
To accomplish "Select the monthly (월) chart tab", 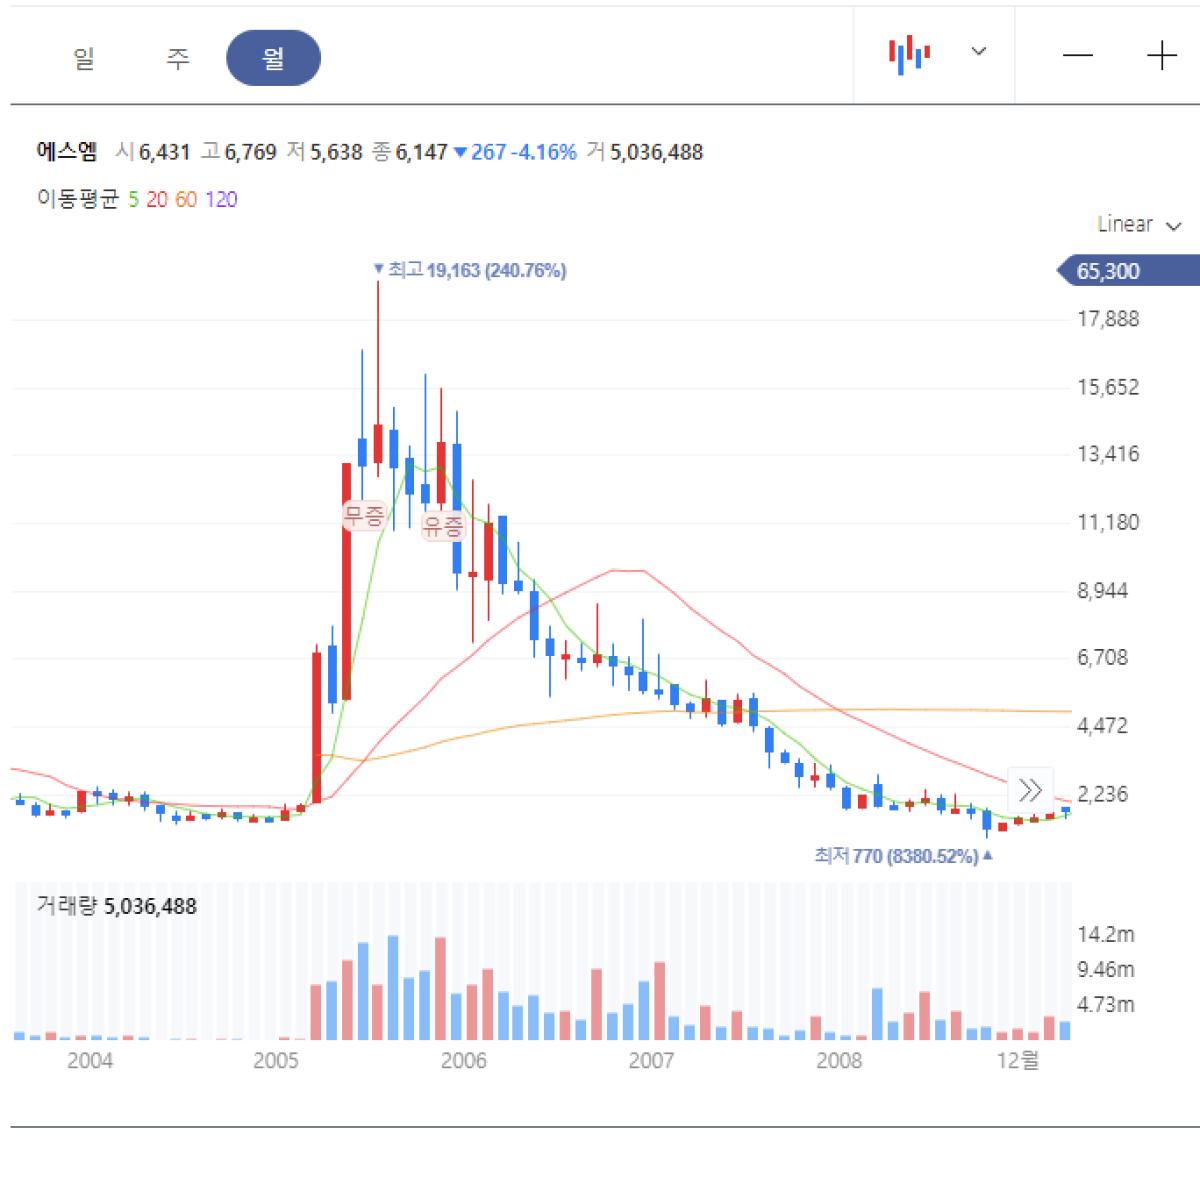I will click(273, 58).
